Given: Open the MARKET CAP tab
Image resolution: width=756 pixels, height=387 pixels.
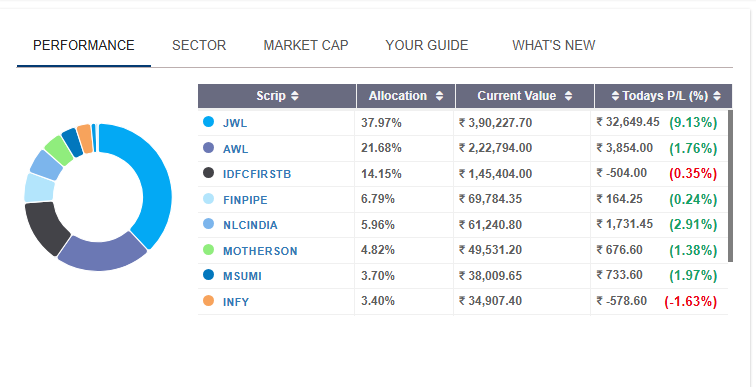Looking at the screenshot, I should 306,45.
